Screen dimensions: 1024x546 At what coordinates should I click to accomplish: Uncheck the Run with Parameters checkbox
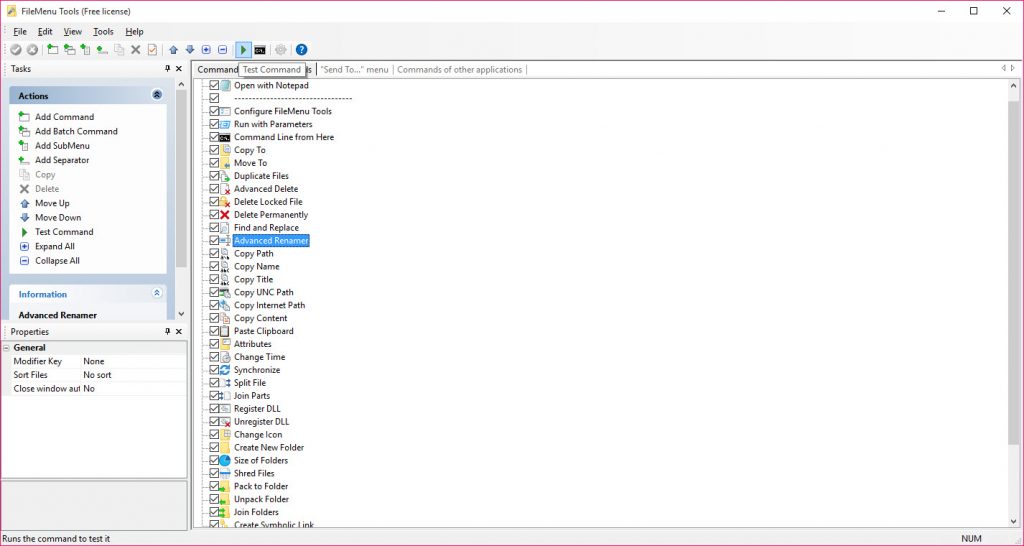214,124
